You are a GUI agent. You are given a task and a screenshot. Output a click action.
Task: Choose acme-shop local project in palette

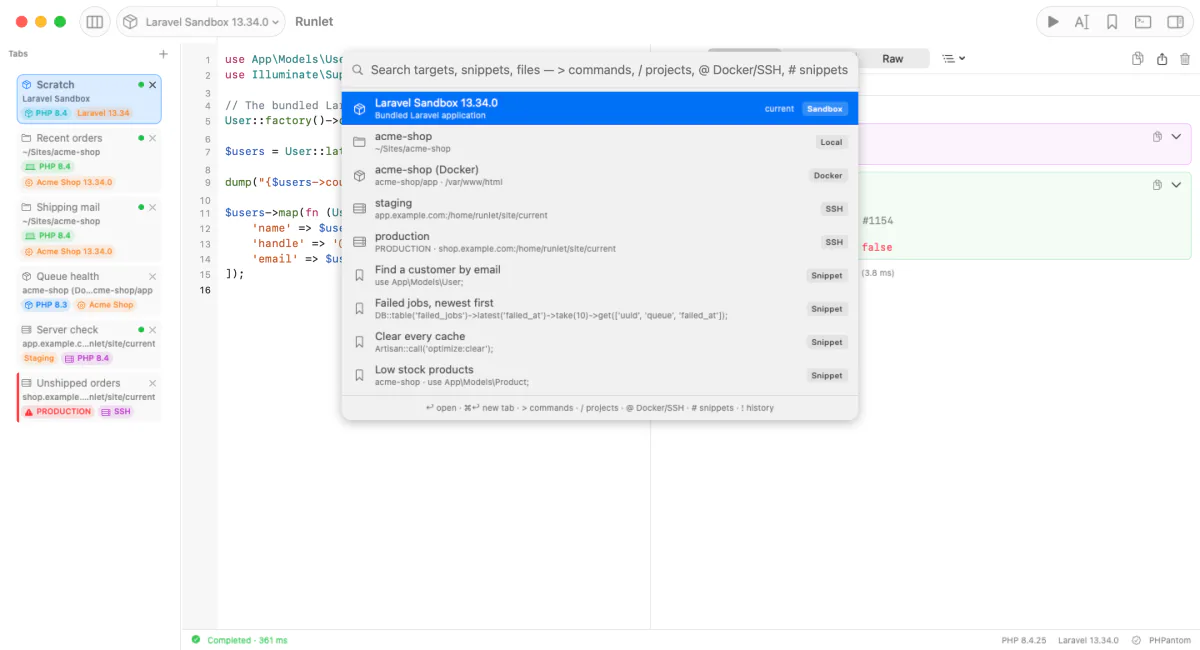[x=600, y=142]
